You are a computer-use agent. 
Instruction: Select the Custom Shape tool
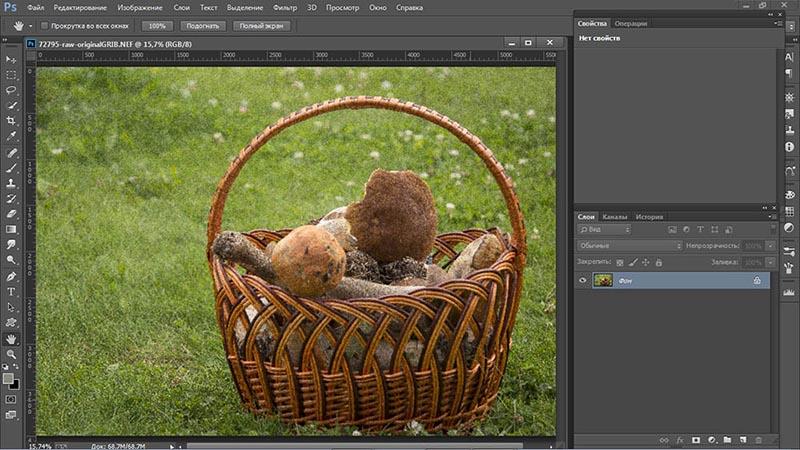click(x=11, y=323)
